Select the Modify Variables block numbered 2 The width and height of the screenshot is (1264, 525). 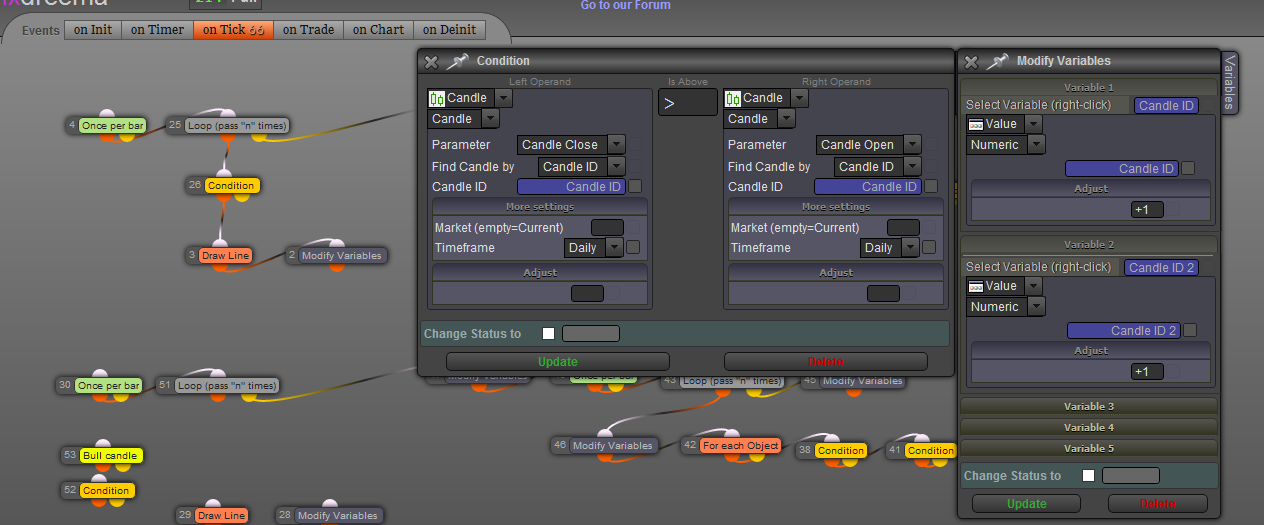(341, 255)
